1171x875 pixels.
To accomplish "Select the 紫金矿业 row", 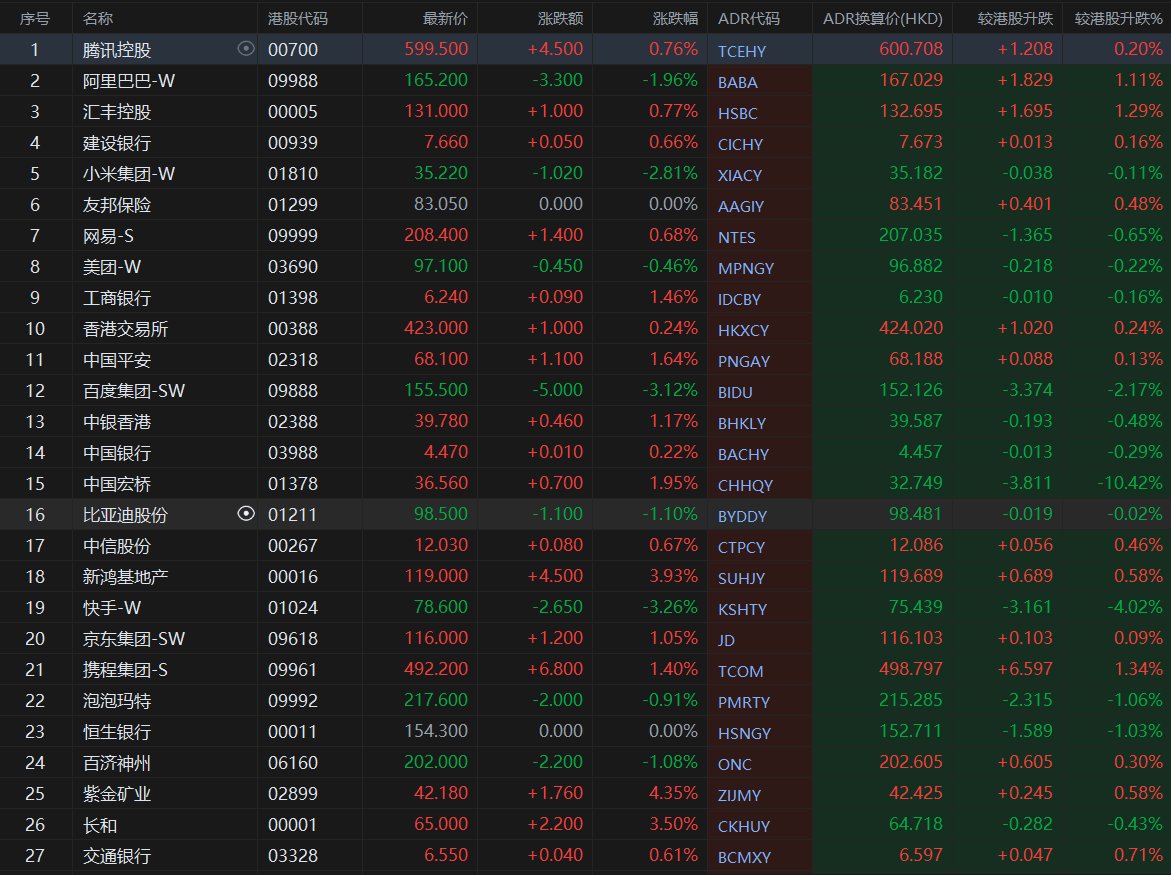I will click(117, 794).
